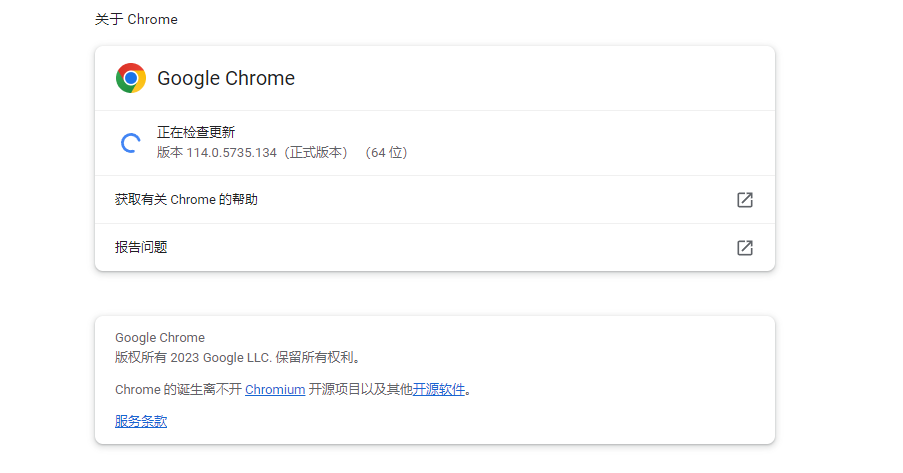Click the 开源项目以及其他 text

tap(360, 389)
